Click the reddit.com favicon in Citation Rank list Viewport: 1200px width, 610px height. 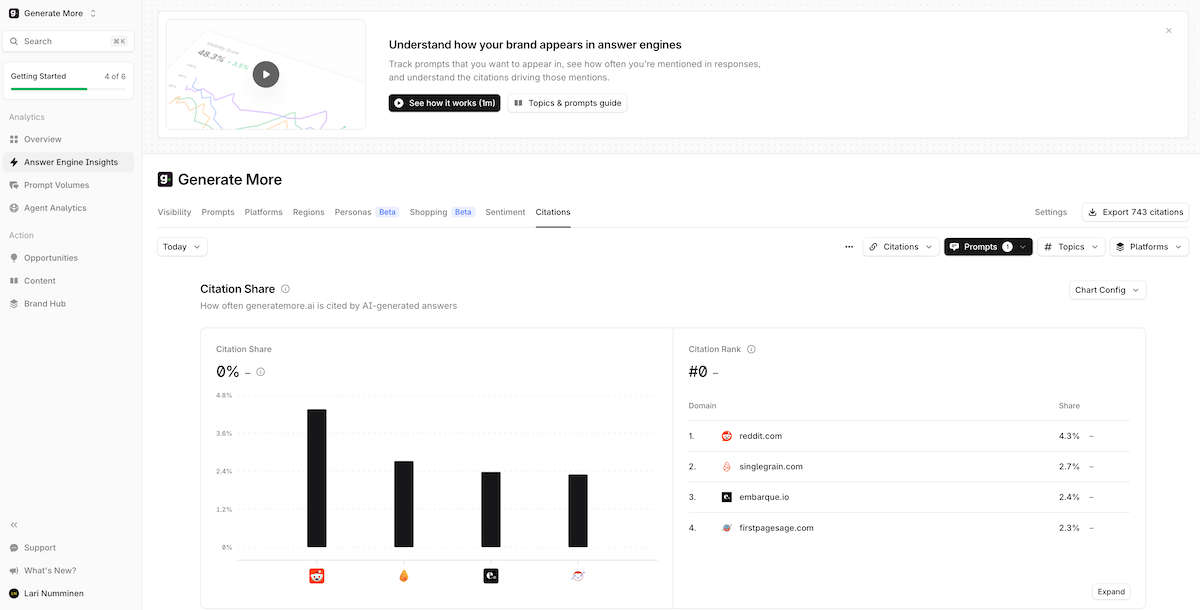(726, 436)
